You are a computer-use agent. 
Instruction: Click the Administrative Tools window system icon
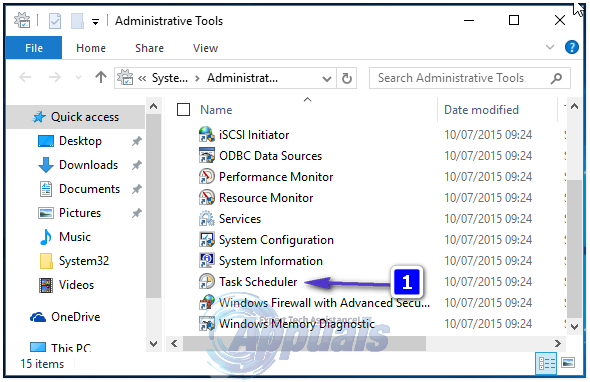(22, 20)
